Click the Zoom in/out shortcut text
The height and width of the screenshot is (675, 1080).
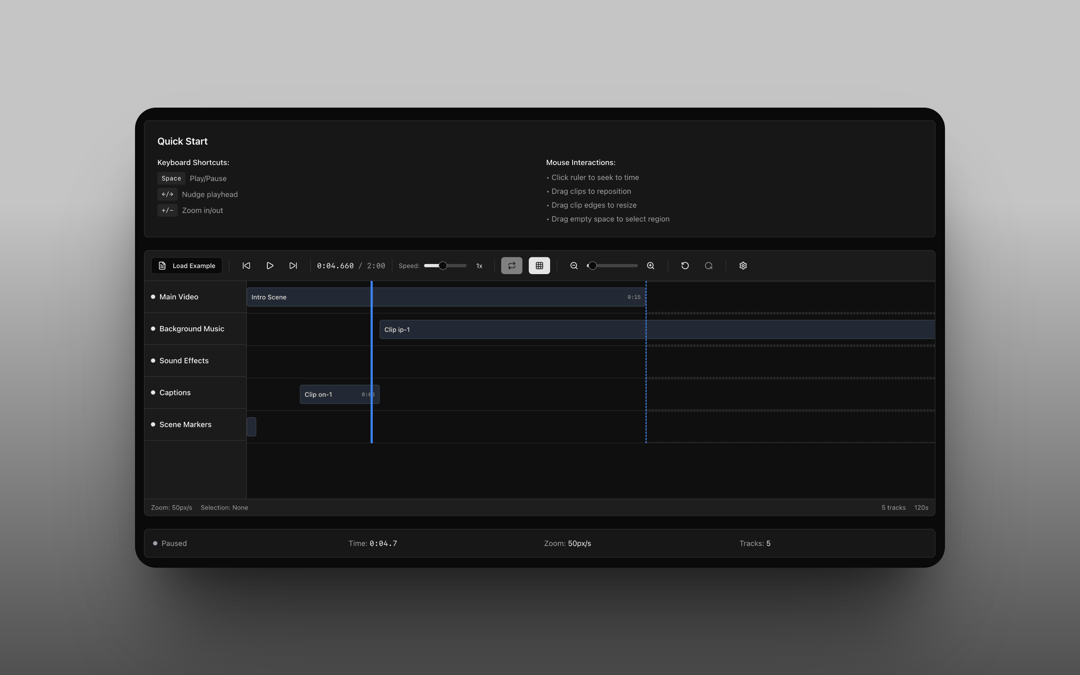202,211
